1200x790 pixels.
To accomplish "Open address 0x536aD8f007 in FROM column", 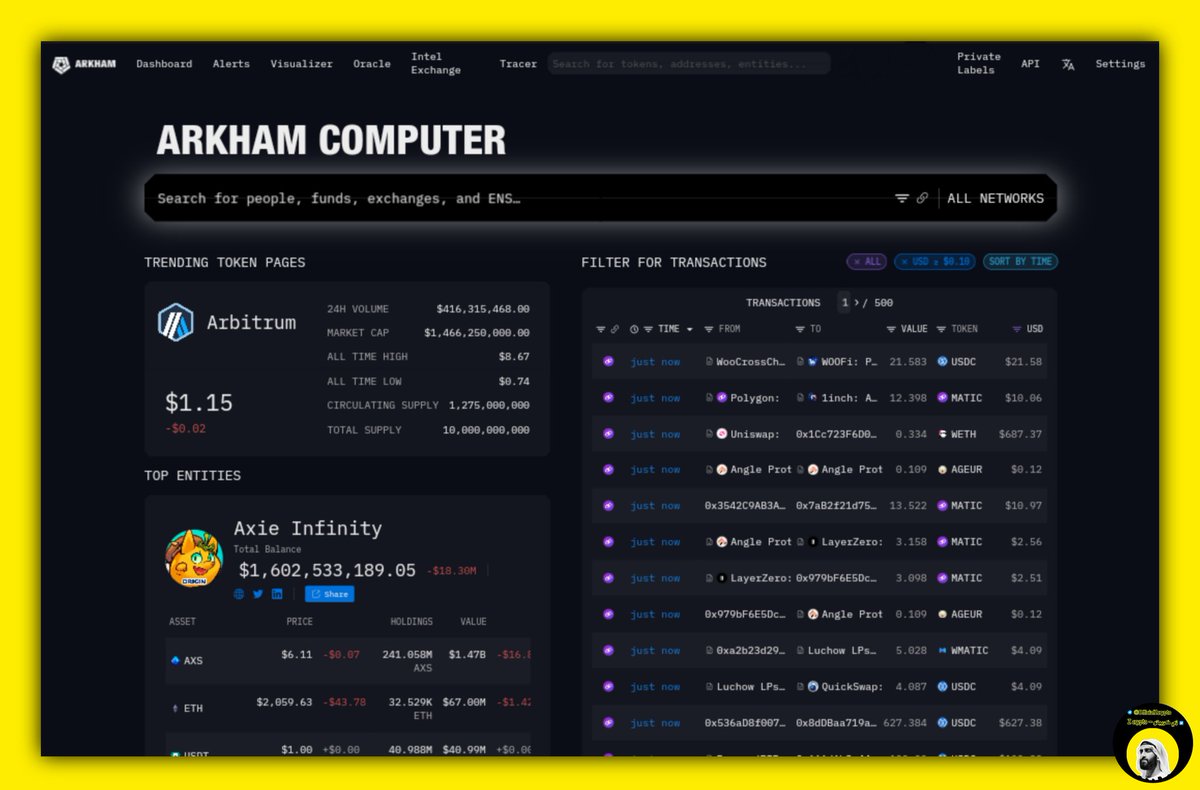I will click(745, 722).
